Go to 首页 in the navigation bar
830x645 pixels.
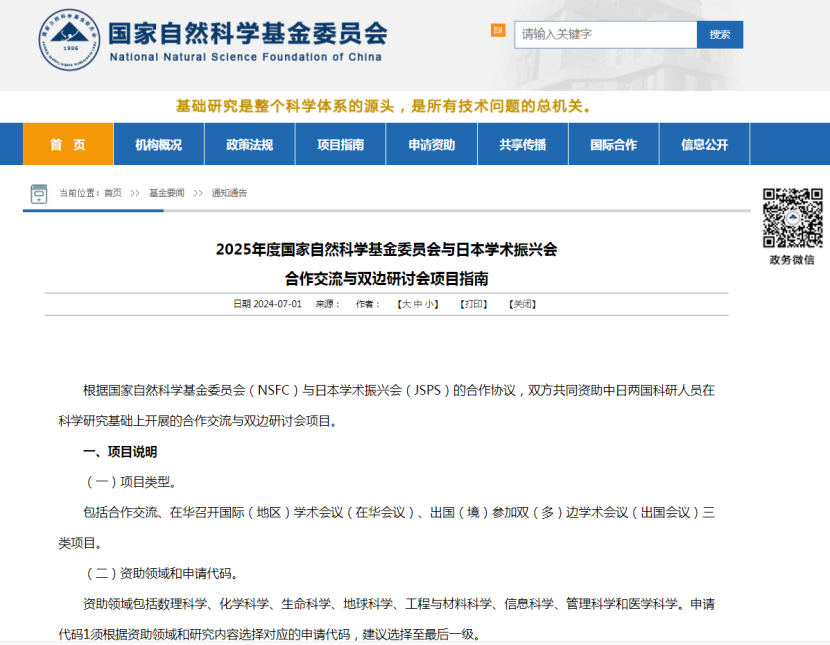point(68,144)
